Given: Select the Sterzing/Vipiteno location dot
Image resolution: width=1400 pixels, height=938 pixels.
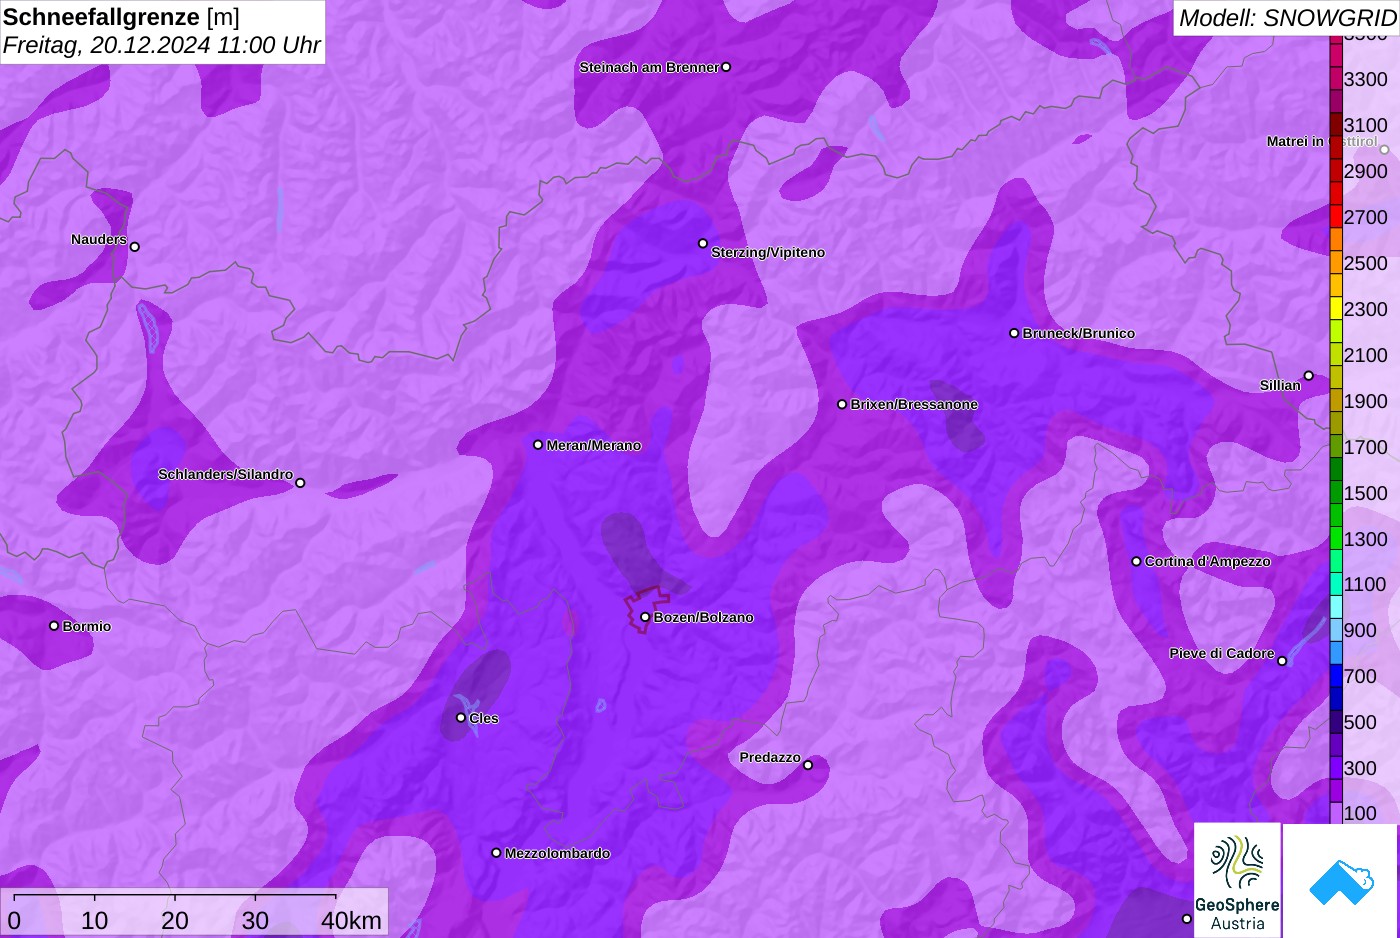Looking at the screenshot, I should coord(703,243).
